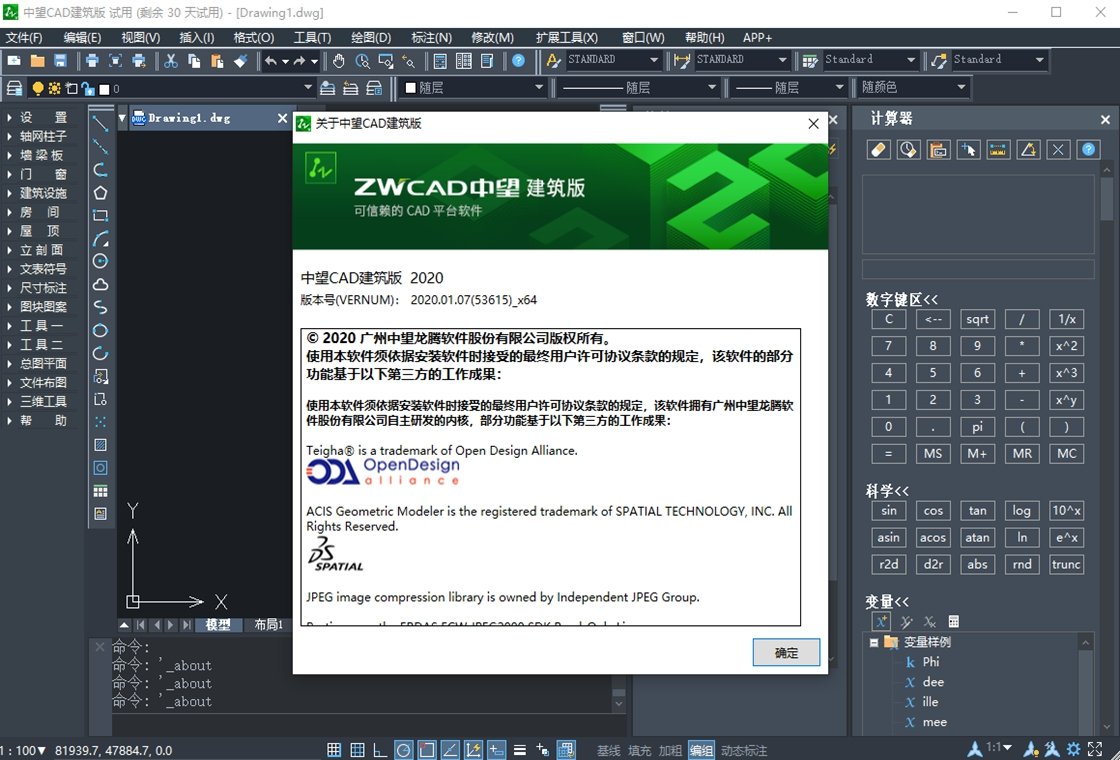Open the text style STANDARD dropdown
This screenshot has width=1120, height=760.
click(614, 60)
